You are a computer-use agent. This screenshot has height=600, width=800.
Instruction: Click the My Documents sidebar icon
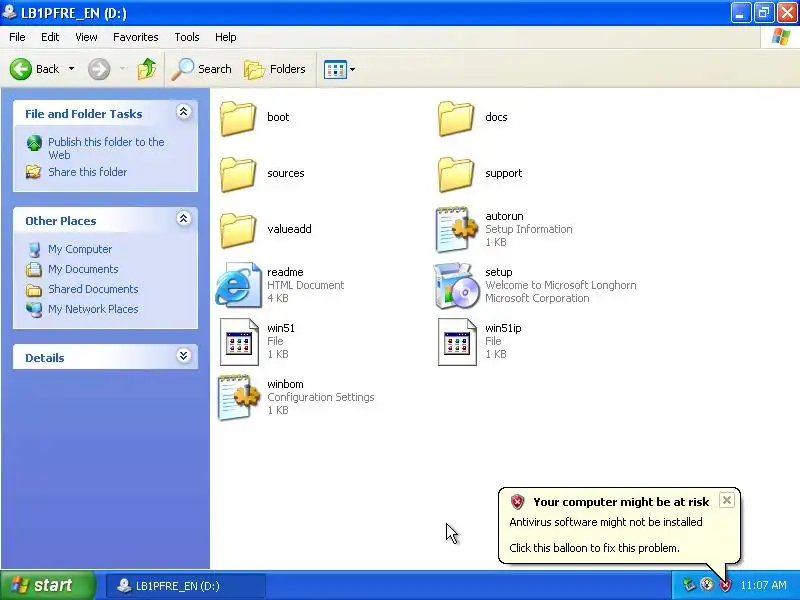[34, 269]
